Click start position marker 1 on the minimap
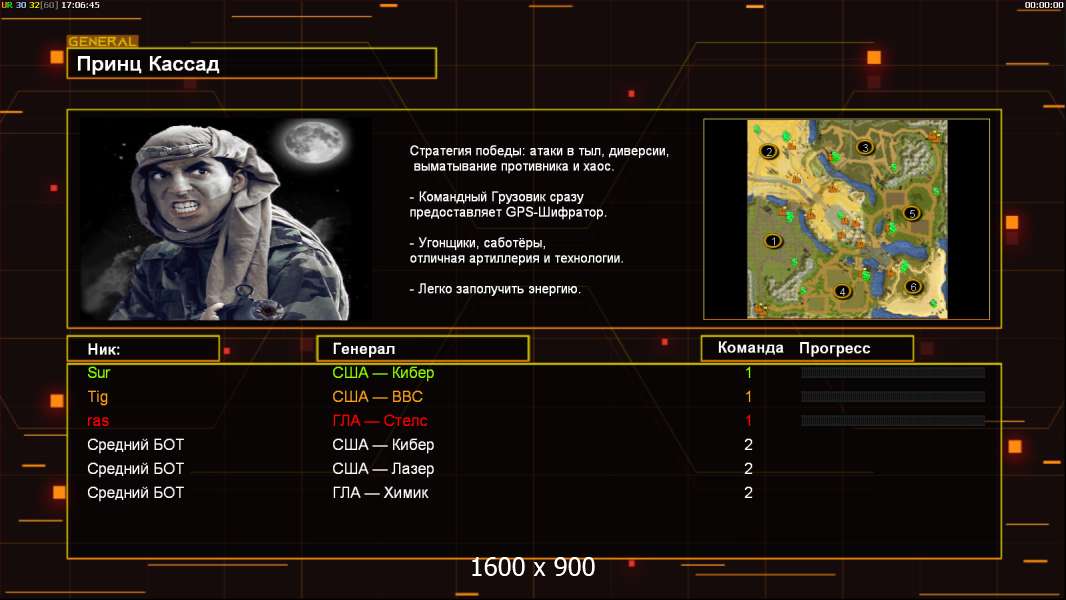1066x600 pixels. coord(773,241)
